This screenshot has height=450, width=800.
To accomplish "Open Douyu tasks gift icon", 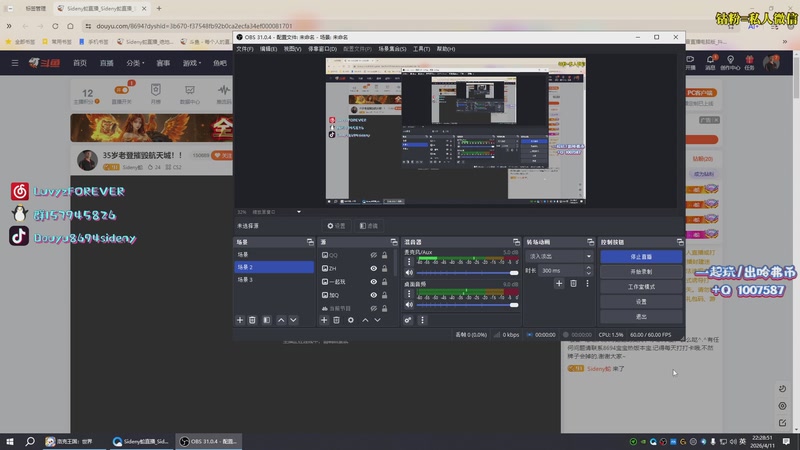I will tap(749, 62).
